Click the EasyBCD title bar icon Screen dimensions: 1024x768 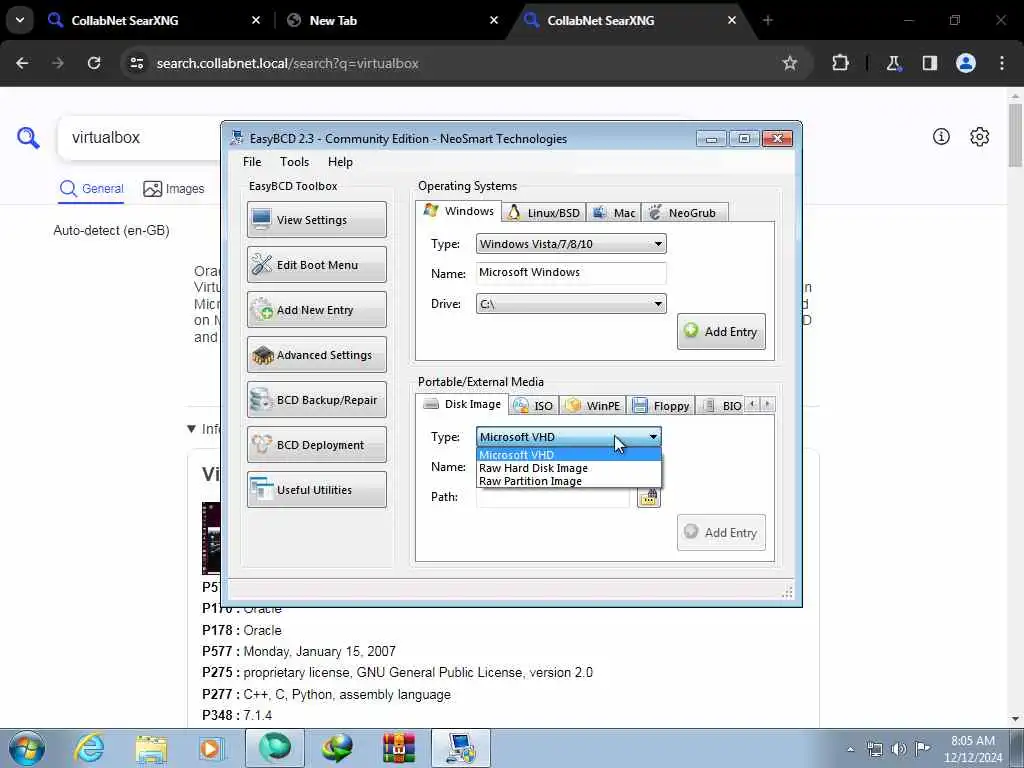coord(237,138)
